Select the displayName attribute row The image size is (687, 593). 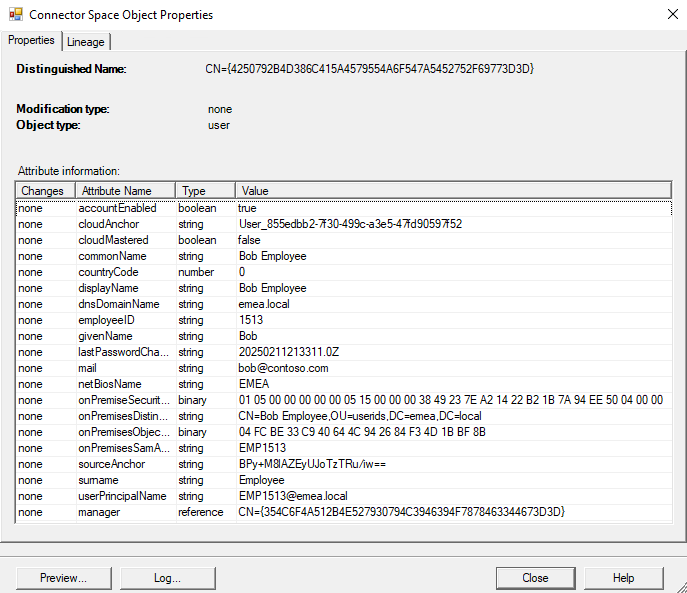[344, 288]
